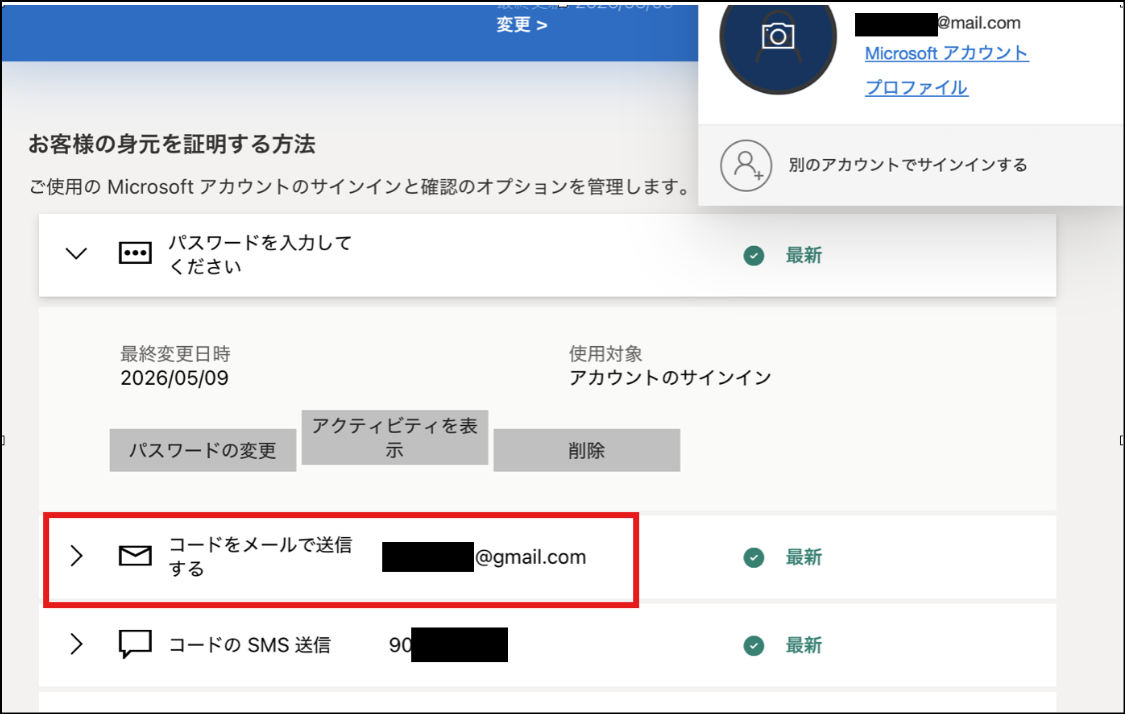Viewport: 1125px width, 714px height.
Task: Click the @gmail.com address text
Action: [x=530, y=558]
